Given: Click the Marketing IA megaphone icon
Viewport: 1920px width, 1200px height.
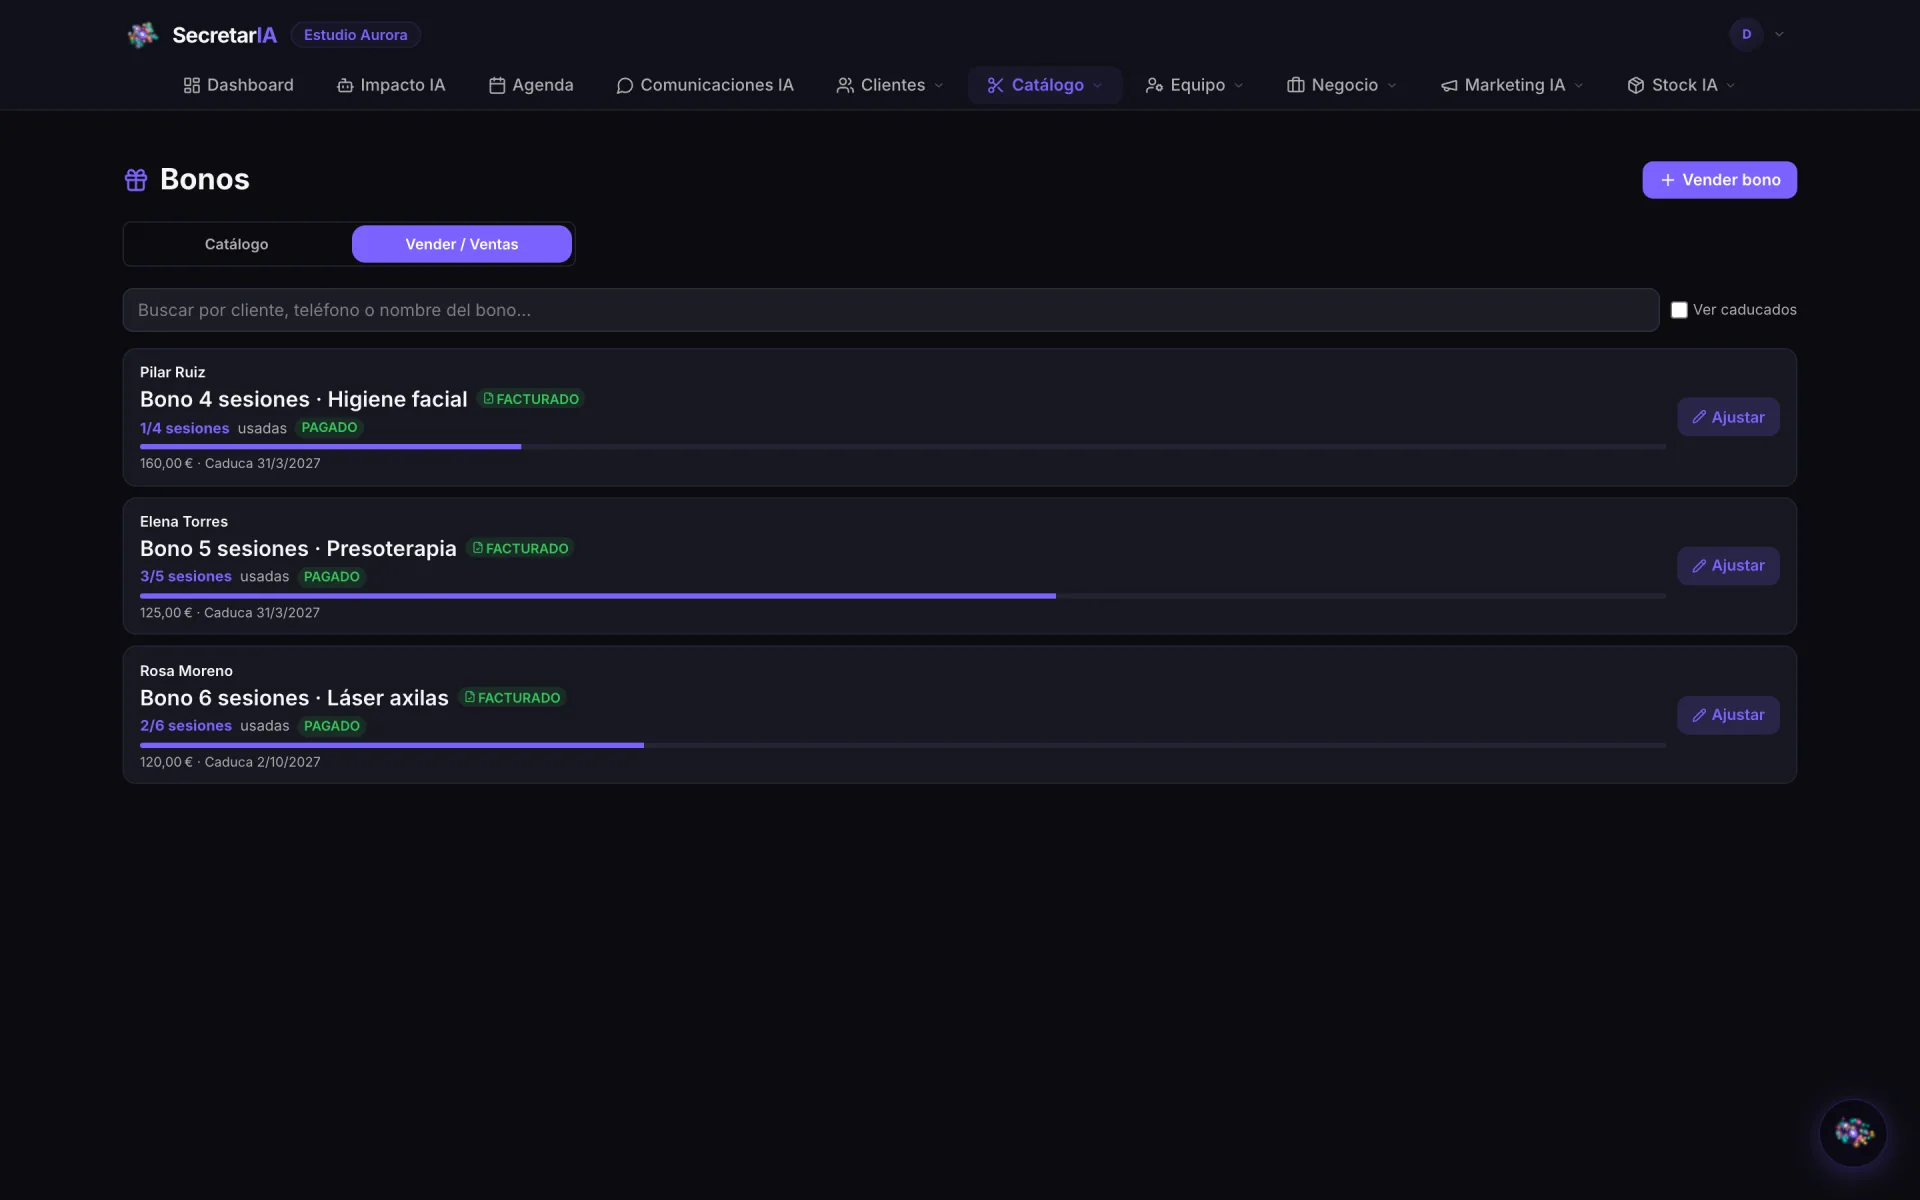Looking at the screenshot, I should (1449, 86).
